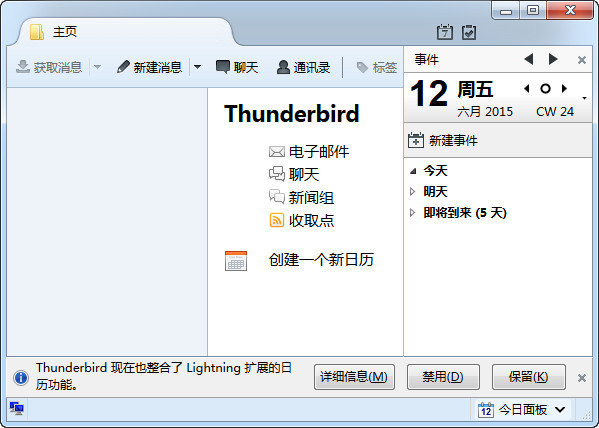Click the weekday label 周五

tap(475, 89)
